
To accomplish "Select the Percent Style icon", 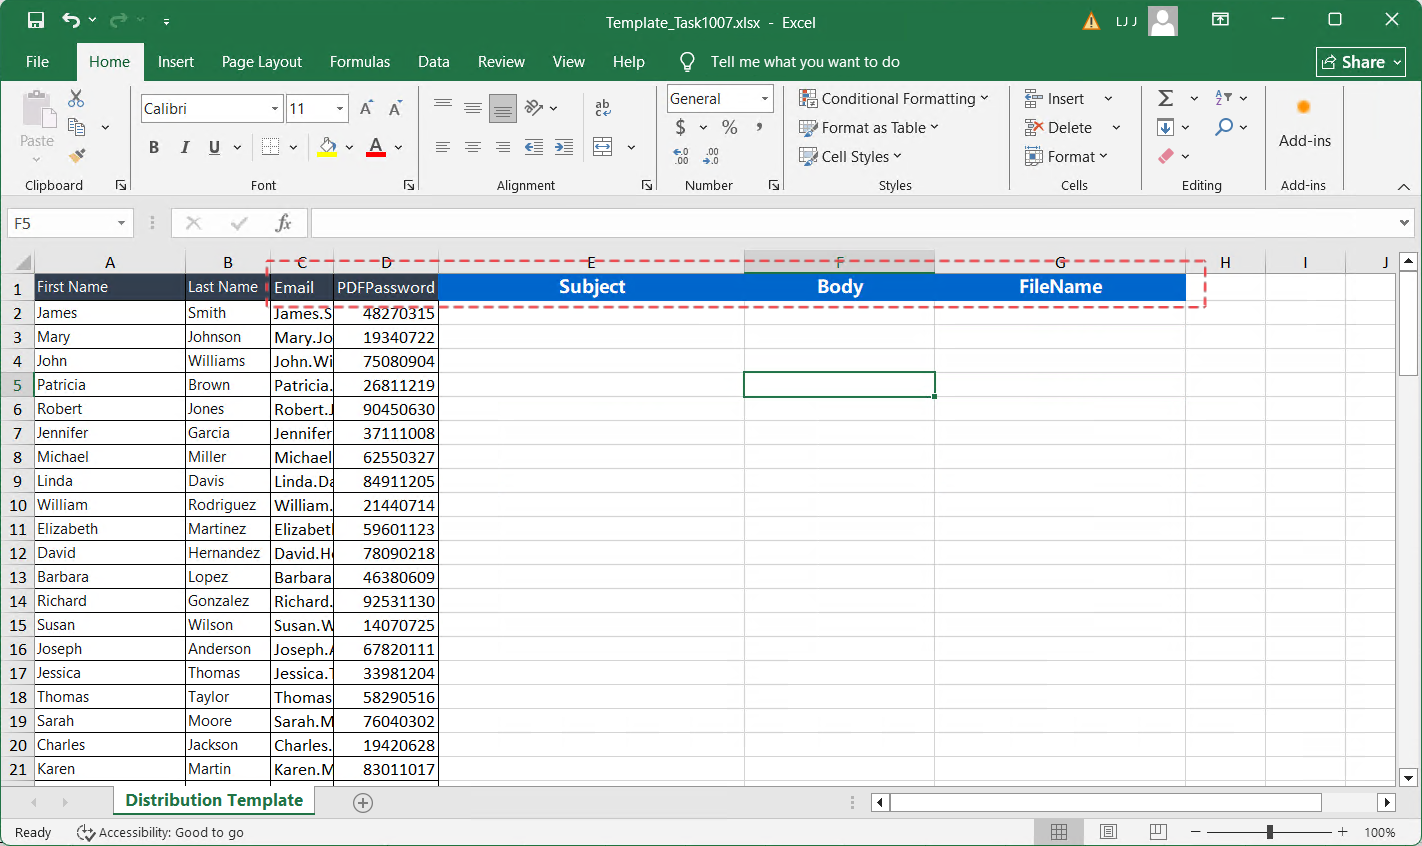I will click(x=730, y=127).
